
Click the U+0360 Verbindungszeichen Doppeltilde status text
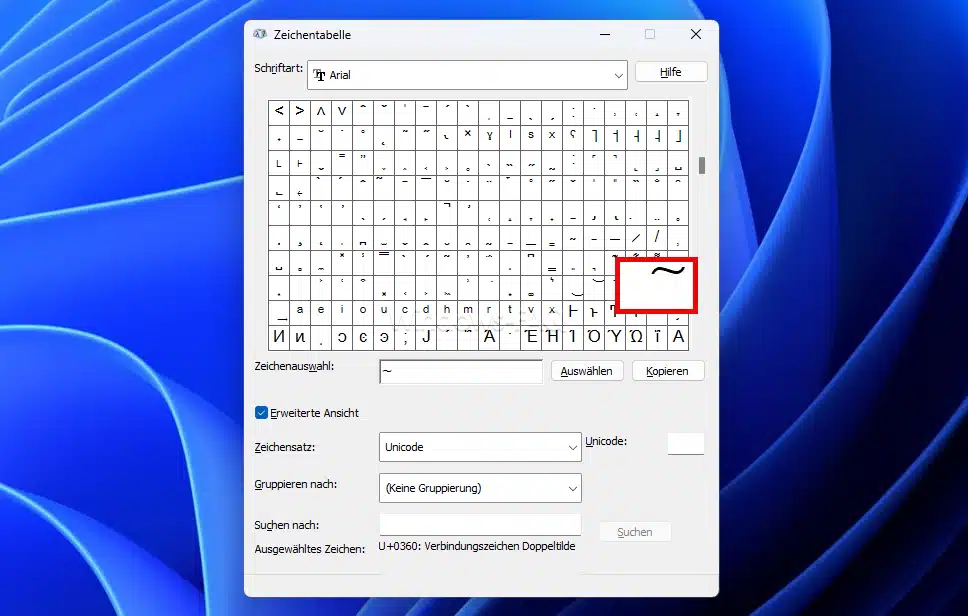(x=477, y=546)
